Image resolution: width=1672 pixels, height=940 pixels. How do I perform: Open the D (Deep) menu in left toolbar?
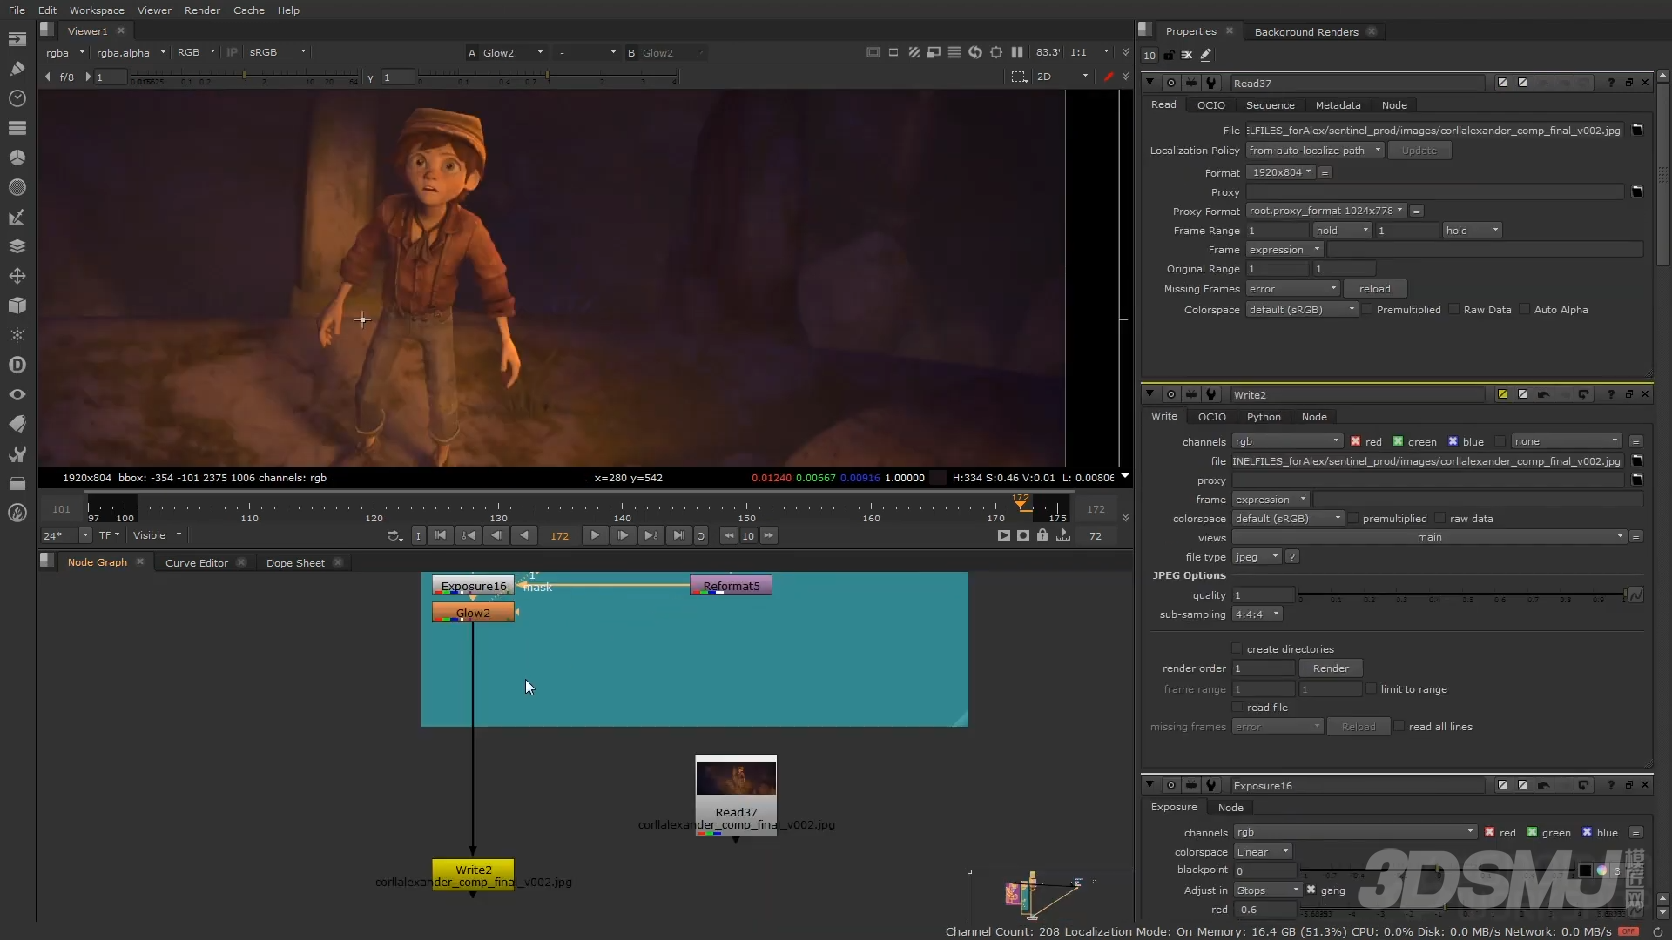tap(17, 365)
